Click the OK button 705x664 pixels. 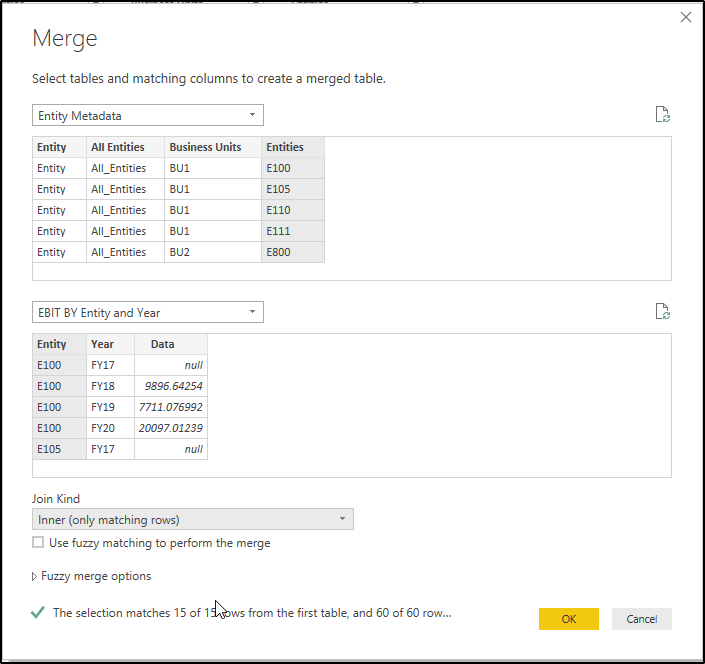click(568, 619)
